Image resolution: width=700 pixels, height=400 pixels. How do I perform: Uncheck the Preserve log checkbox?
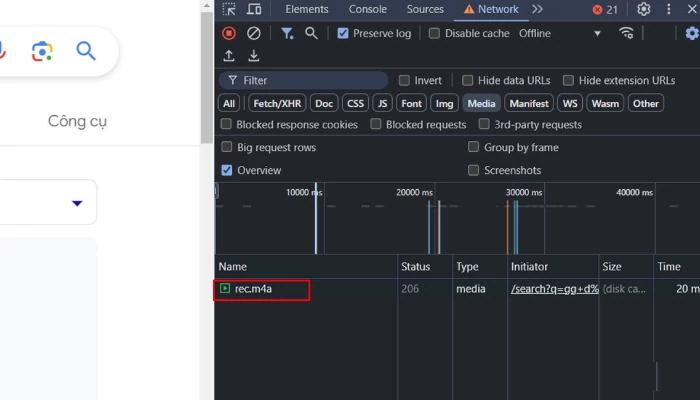(343, 33)
